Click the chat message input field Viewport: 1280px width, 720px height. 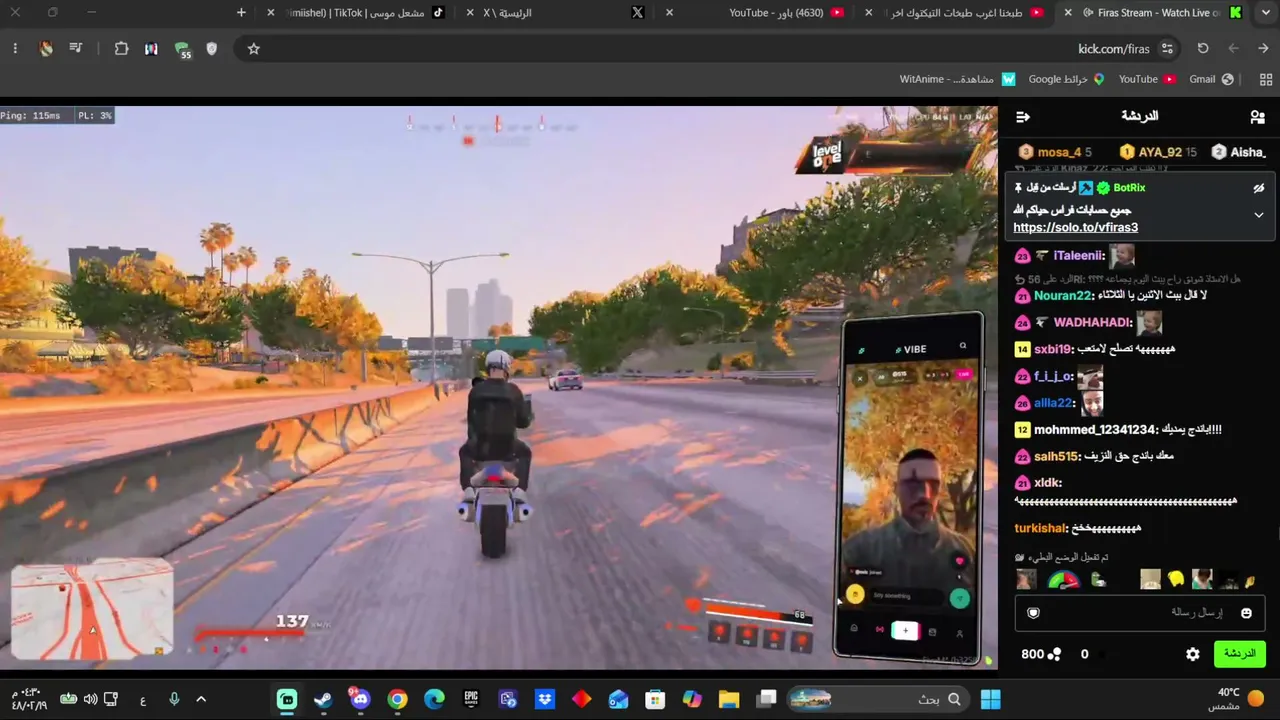click(x=1140, y=613)
